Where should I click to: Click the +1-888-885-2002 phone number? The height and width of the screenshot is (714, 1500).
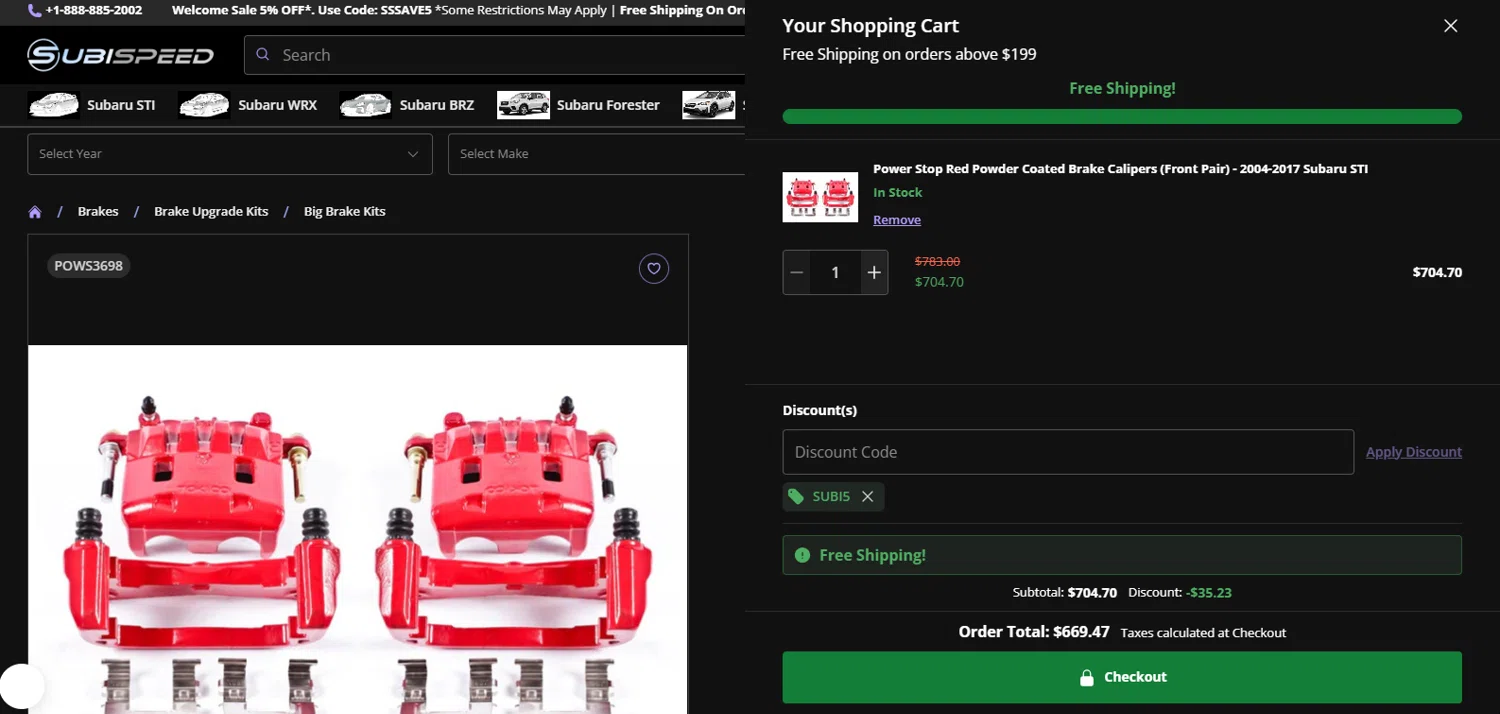tap(94, 10)
